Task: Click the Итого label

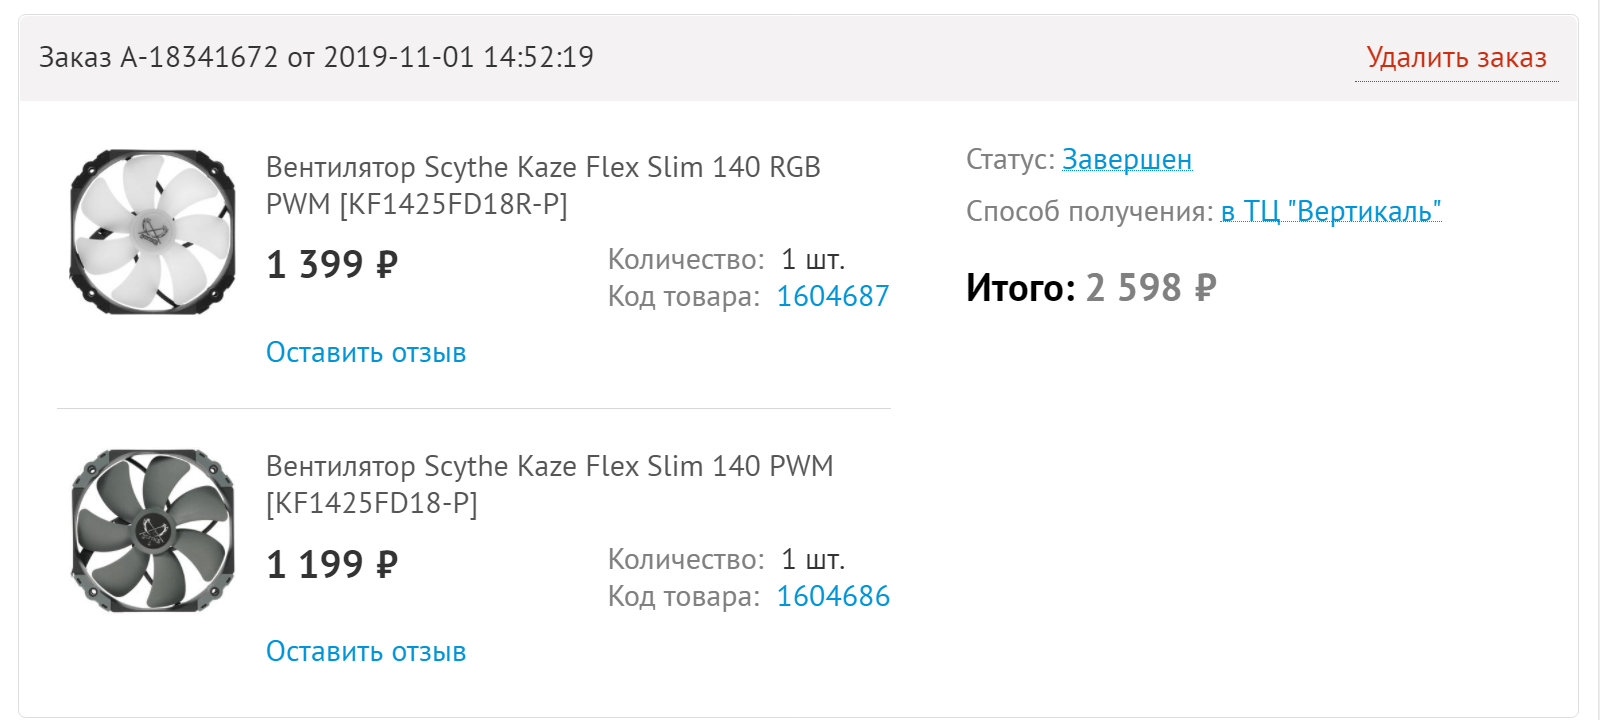Action: (1020, 288)
